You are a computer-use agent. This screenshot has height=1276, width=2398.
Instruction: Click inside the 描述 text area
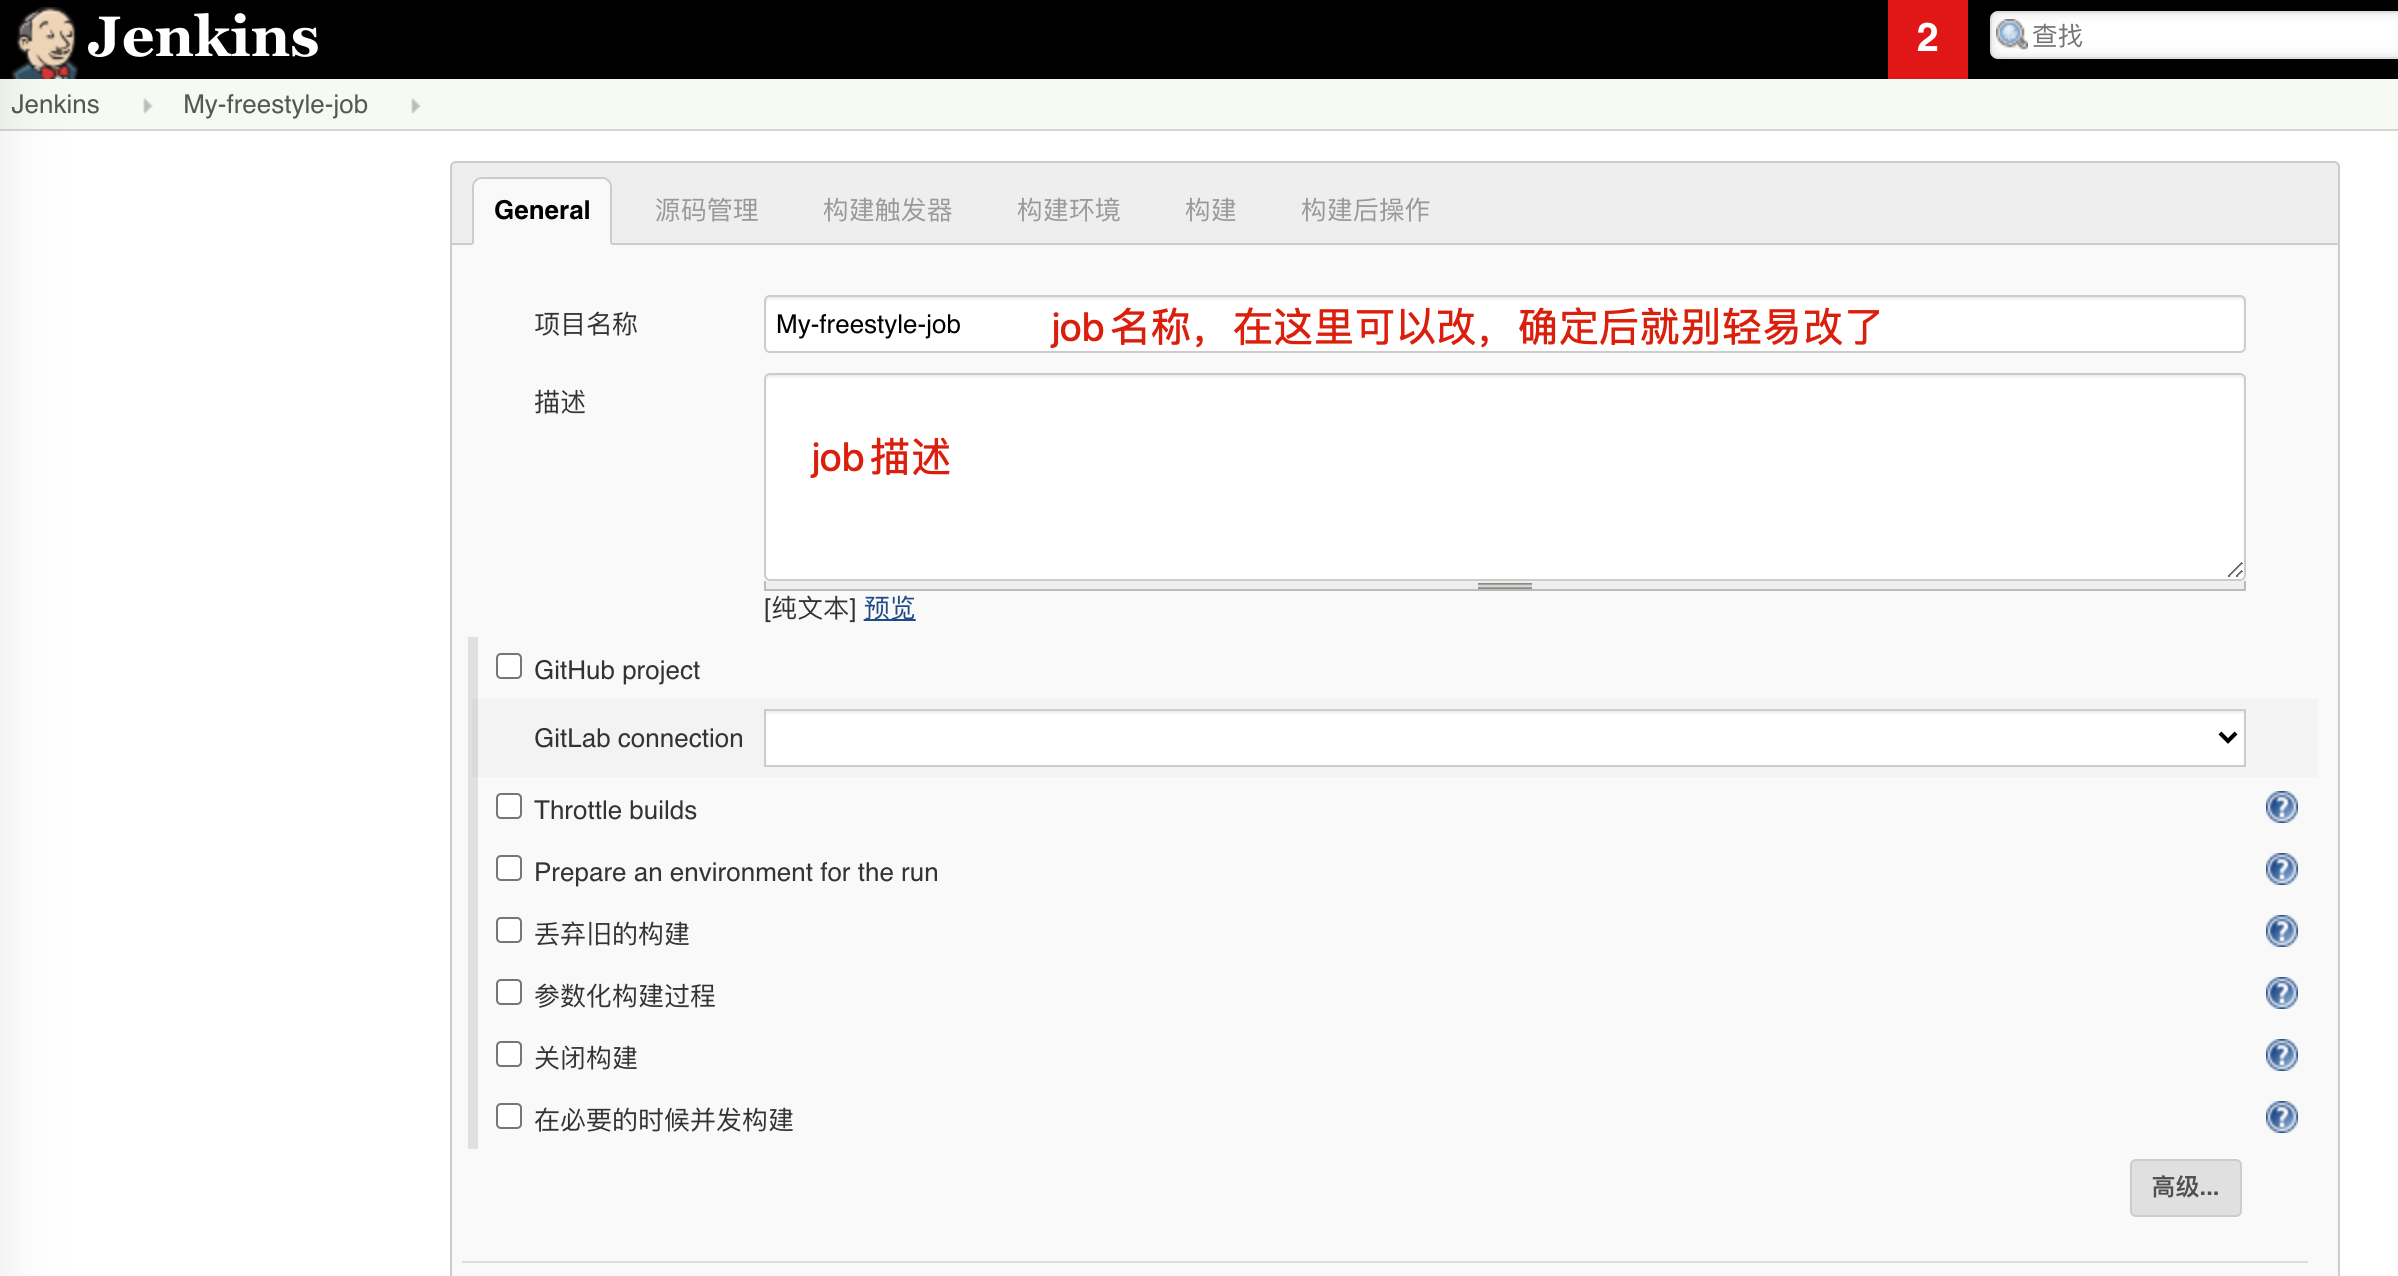[1504, 477]
